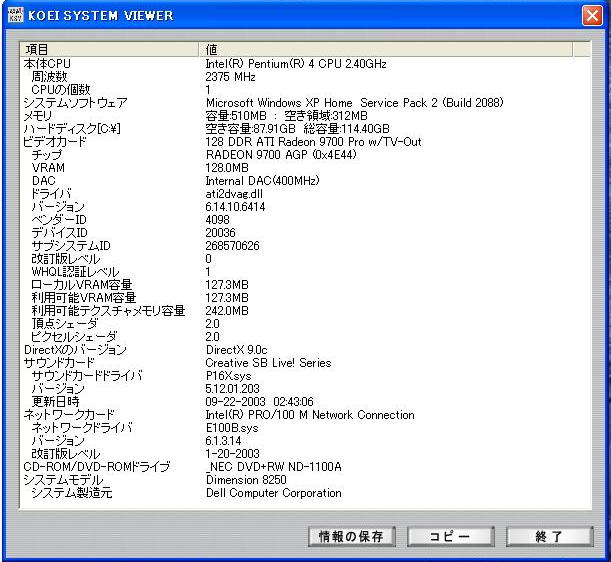
Task: Select the ドライバ row label
Action: click(x=51, y=194)
